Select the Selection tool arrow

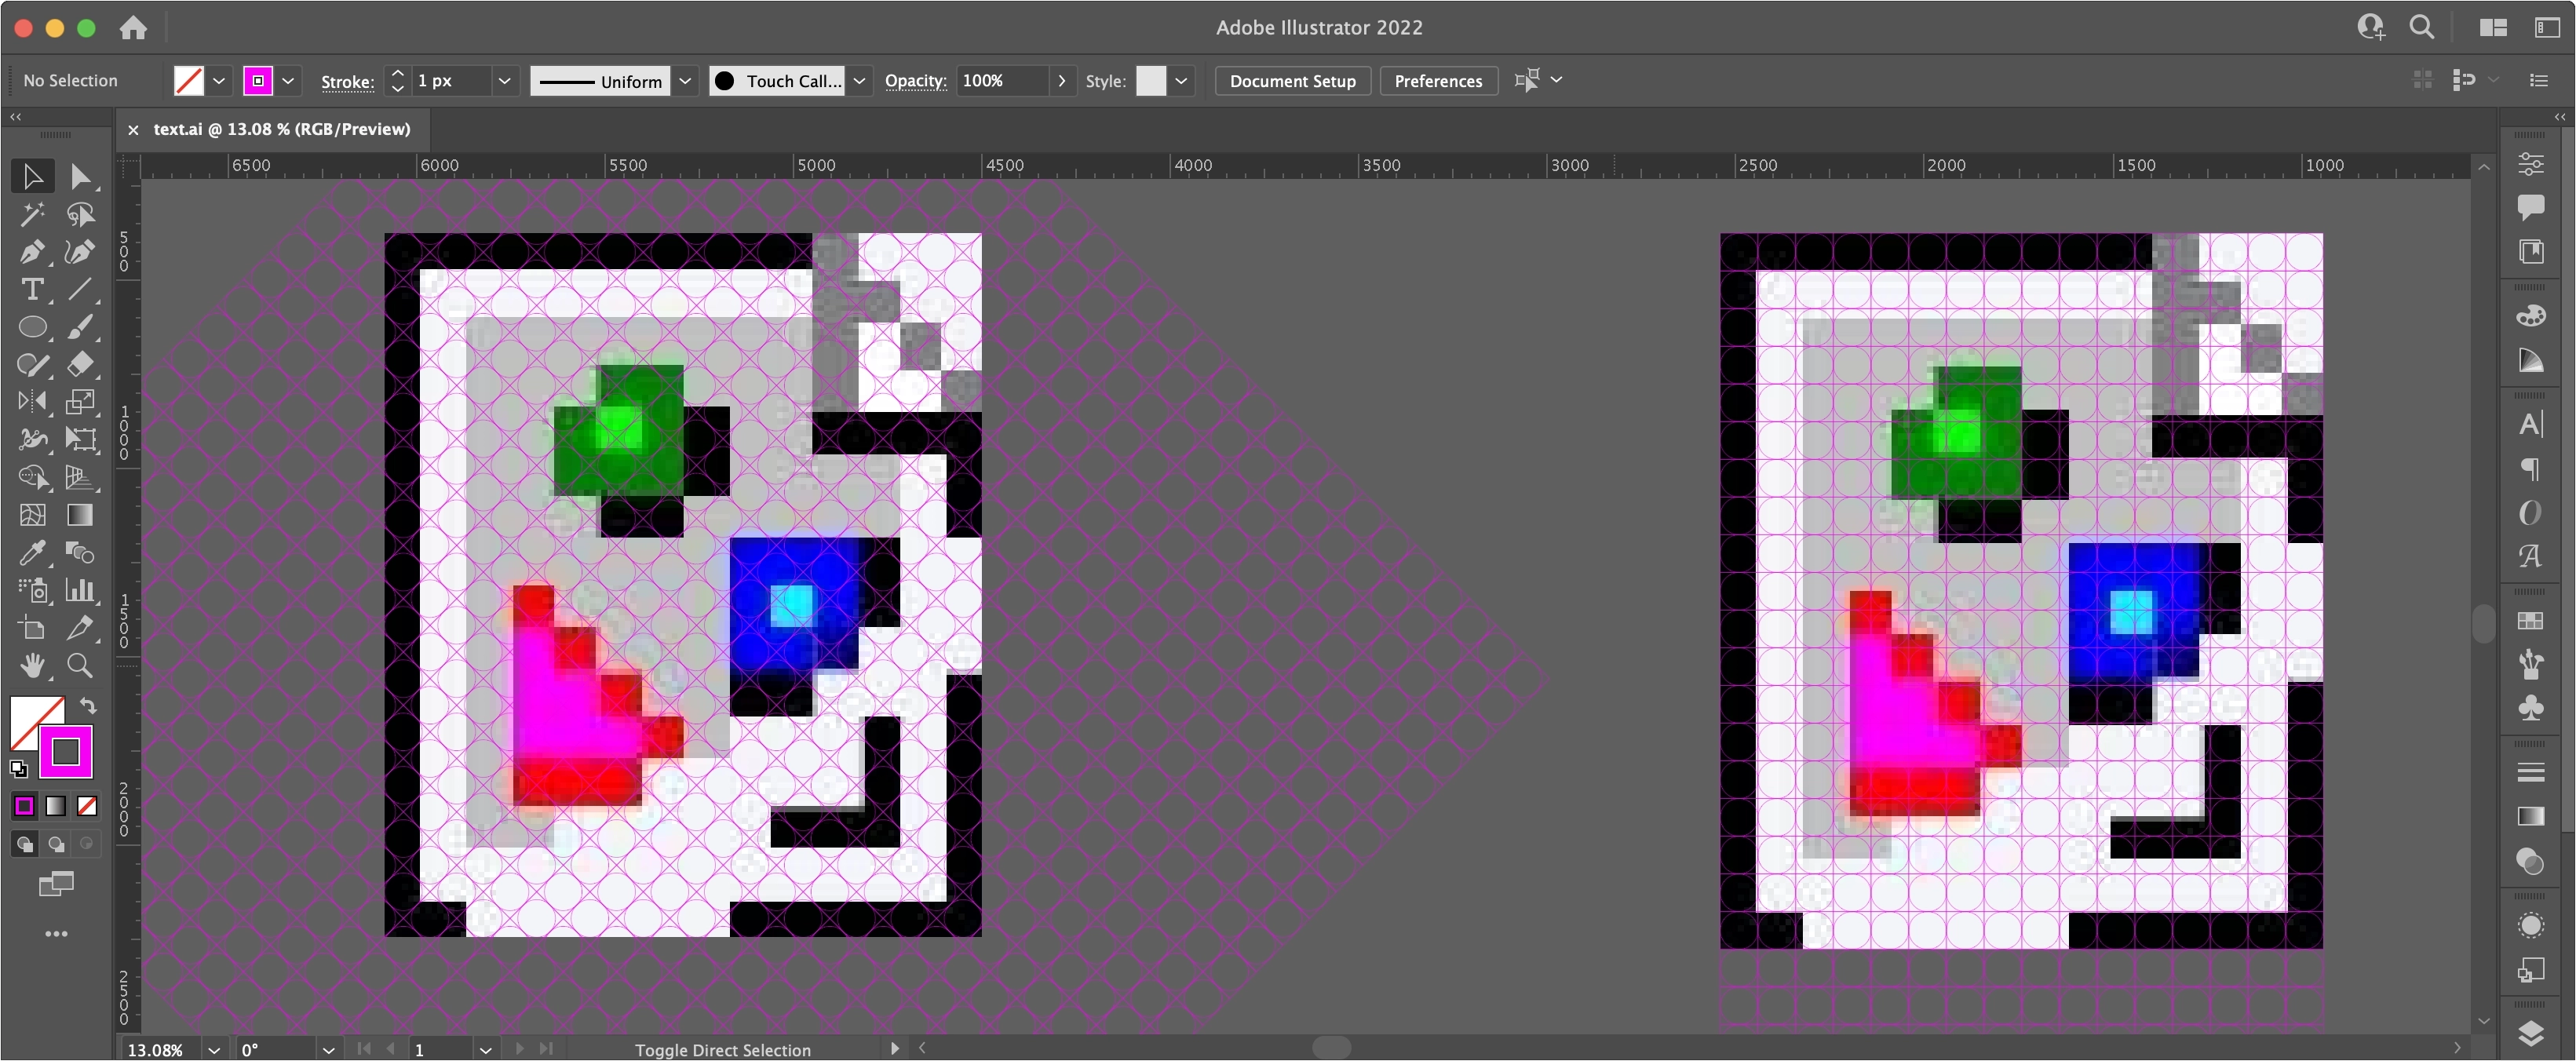32,176
